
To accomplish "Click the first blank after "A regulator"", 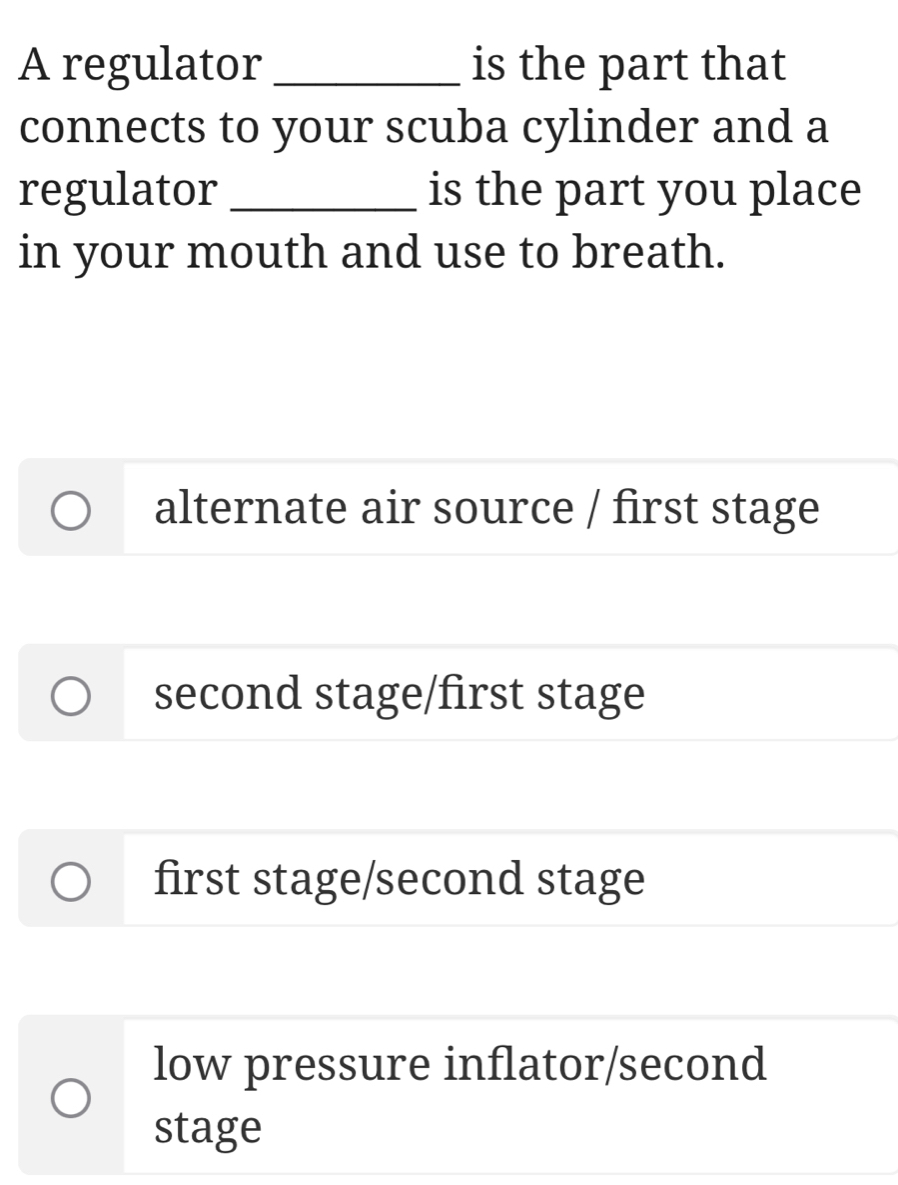I will (367, 67).
